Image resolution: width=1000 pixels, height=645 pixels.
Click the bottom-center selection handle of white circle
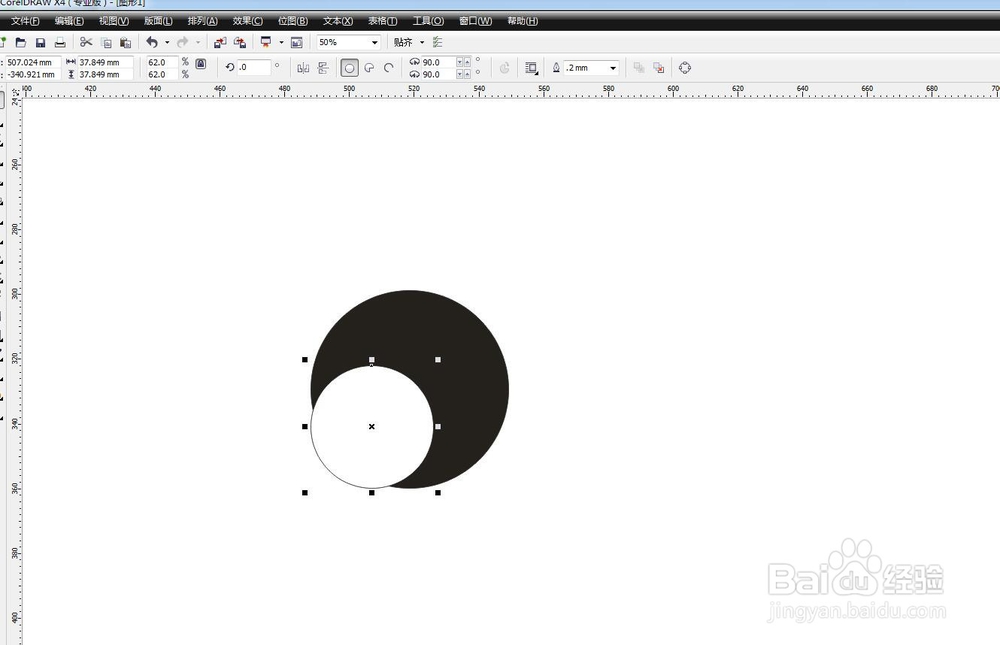click(x=372, y=493)
